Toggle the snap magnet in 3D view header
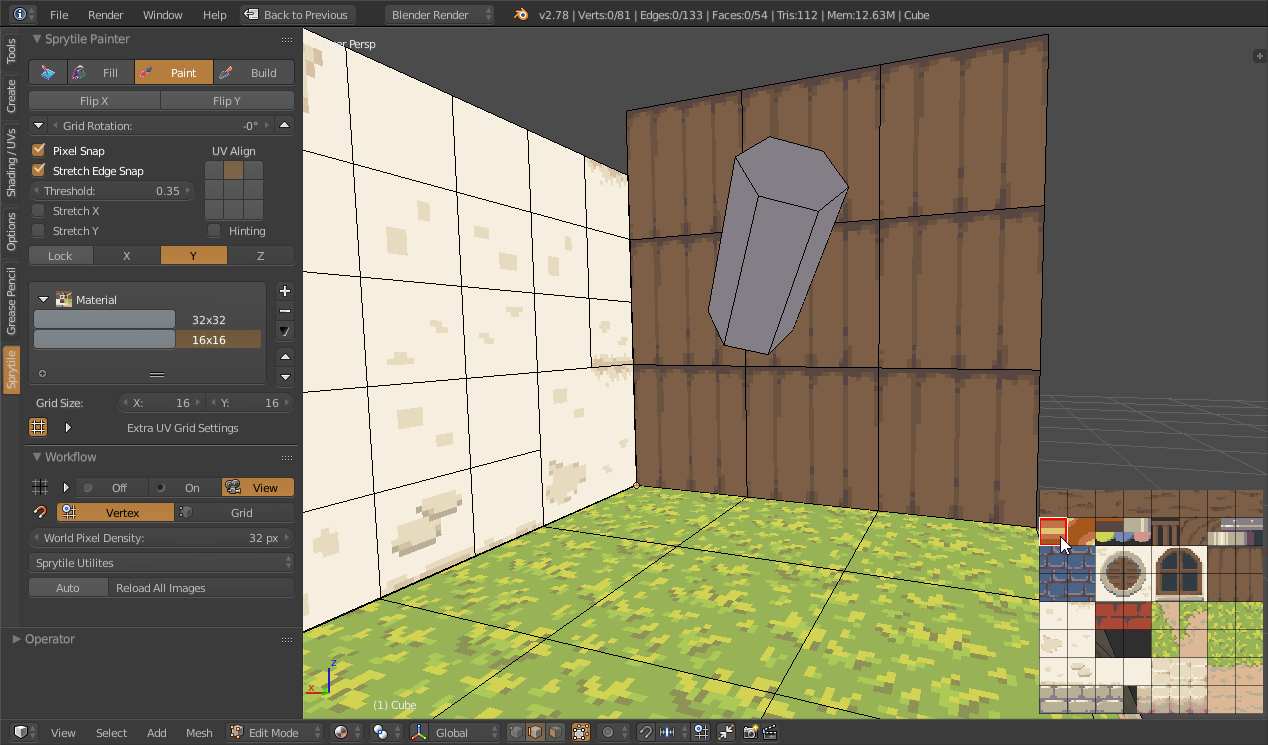The width and height of the screenshot is (1268, 745). 646,732
